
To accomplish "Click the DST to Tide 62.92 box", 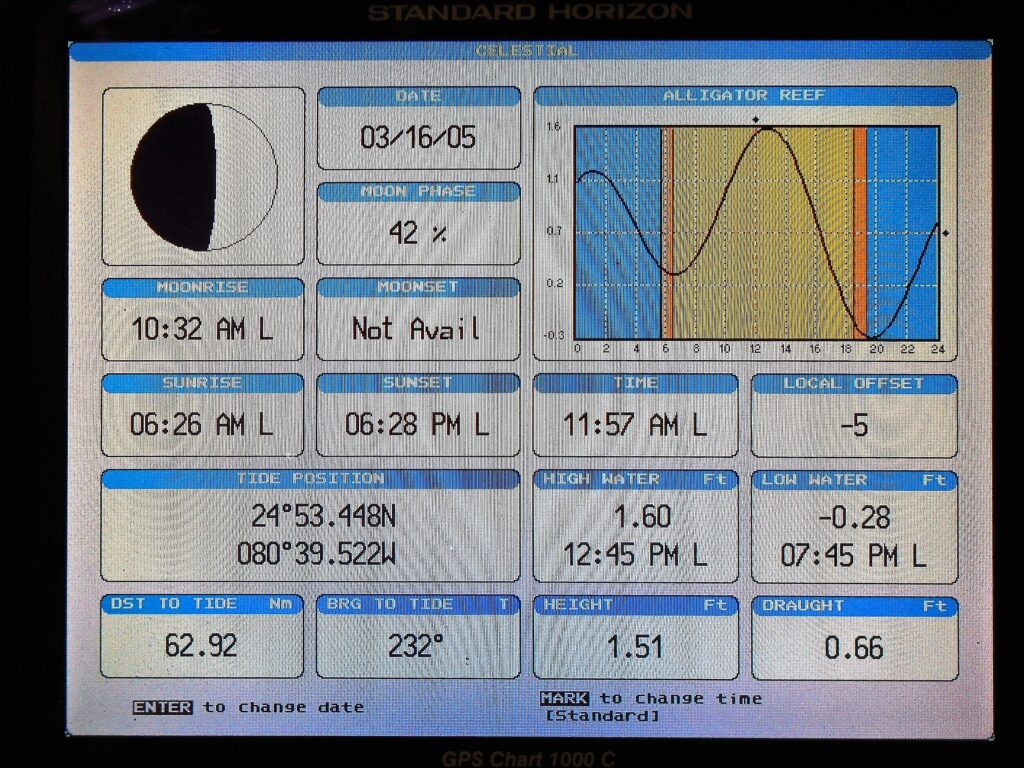I will (x=202, y=645).
